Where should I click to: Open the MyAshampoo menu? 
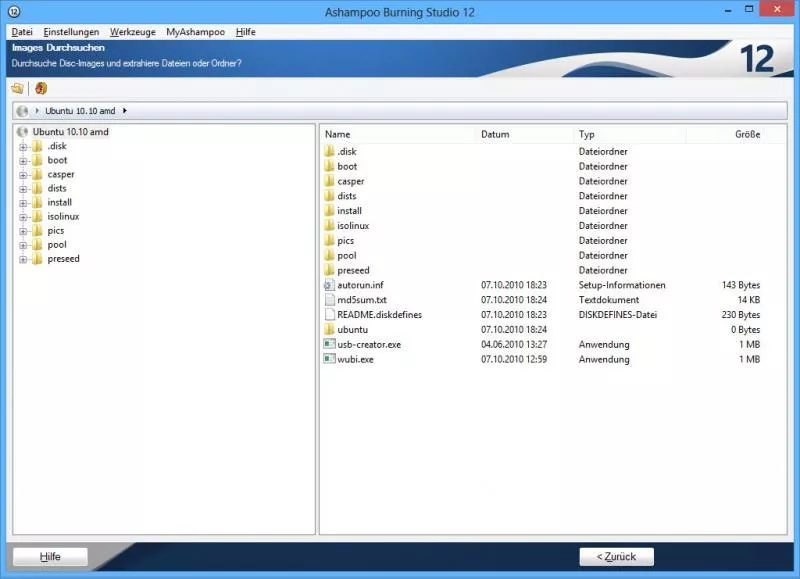click(x=195, y=32)
